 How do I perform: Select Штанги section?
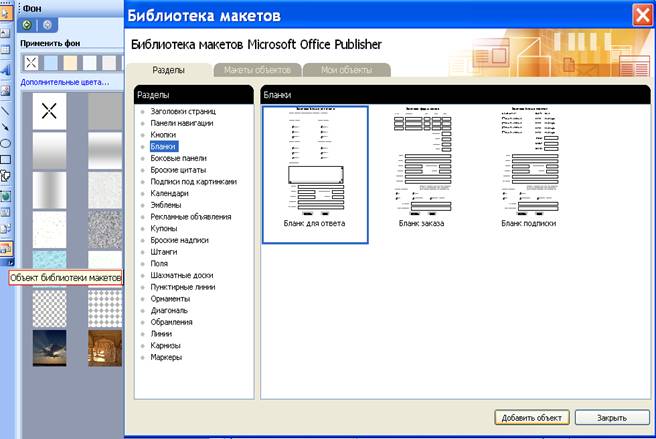pyautogui.click(x=164, y=252)
